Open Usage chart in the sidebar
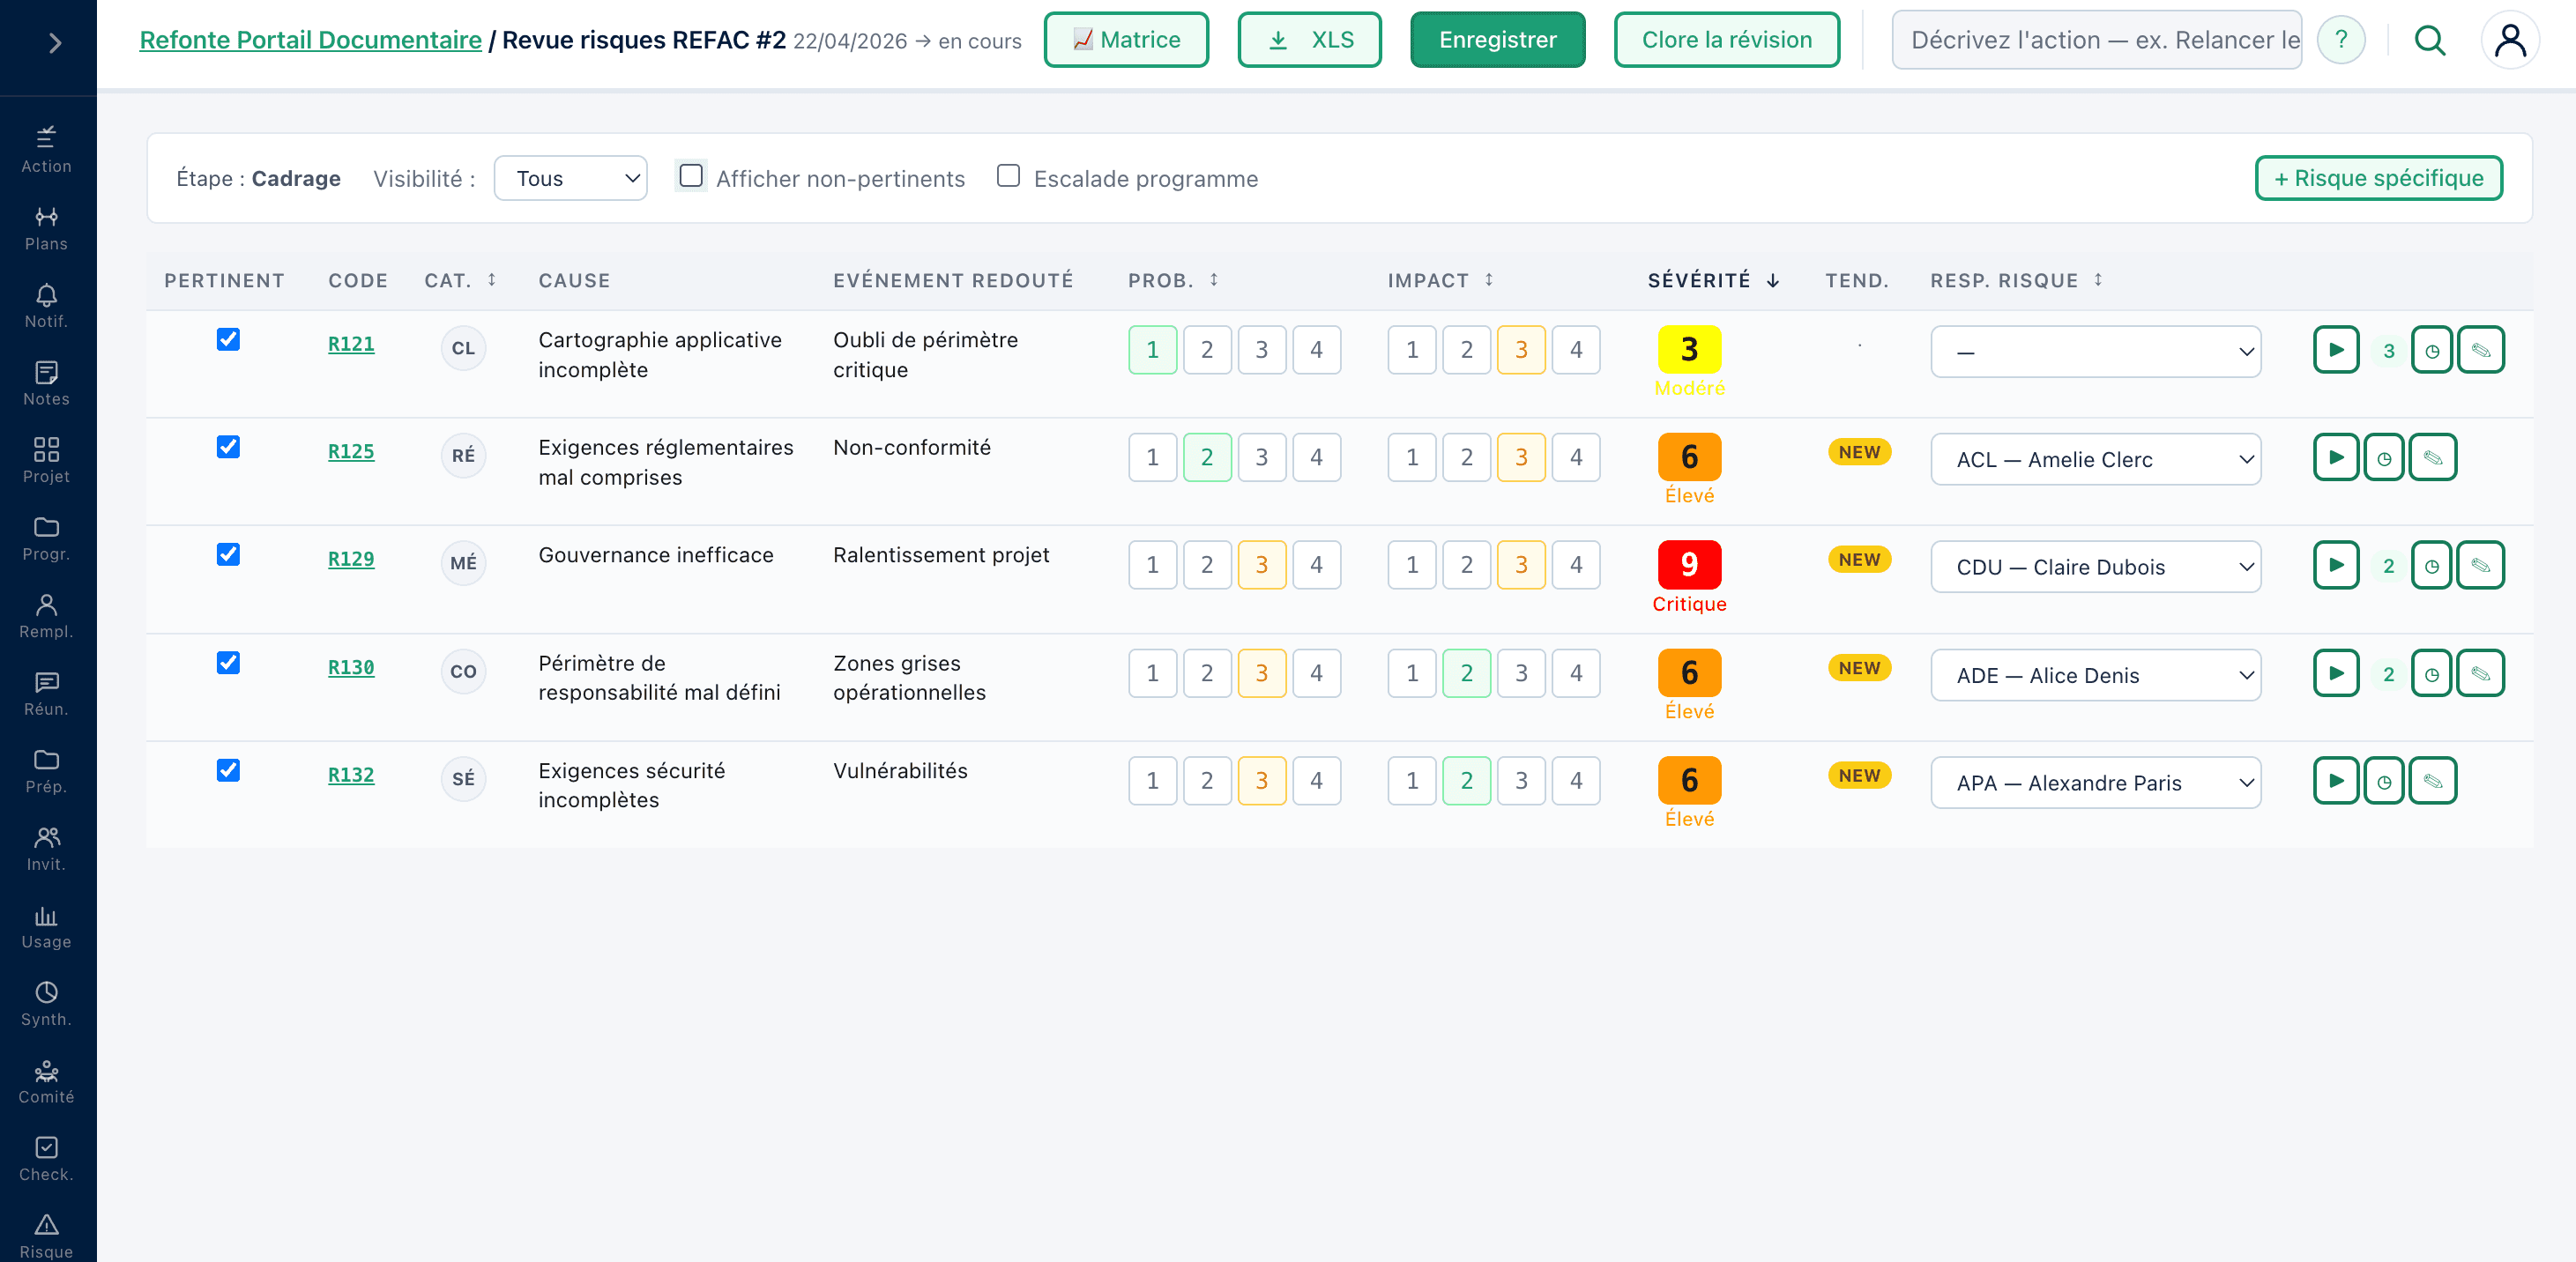 click(x=47, y=926)
